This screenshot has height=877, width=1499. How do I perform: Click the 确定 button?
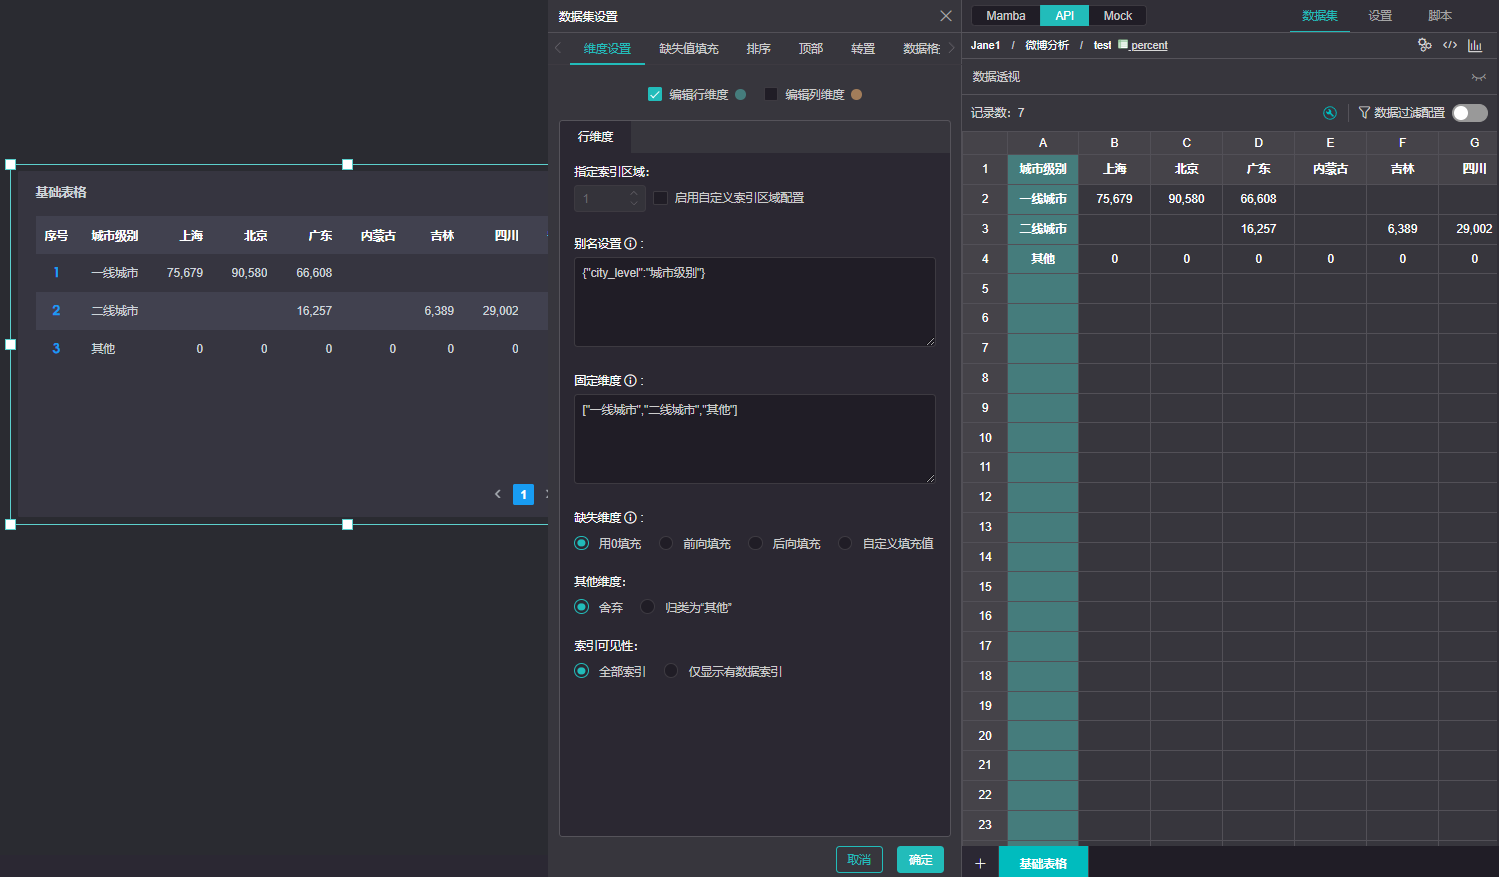pyautogui.click(x=920, y=859)
